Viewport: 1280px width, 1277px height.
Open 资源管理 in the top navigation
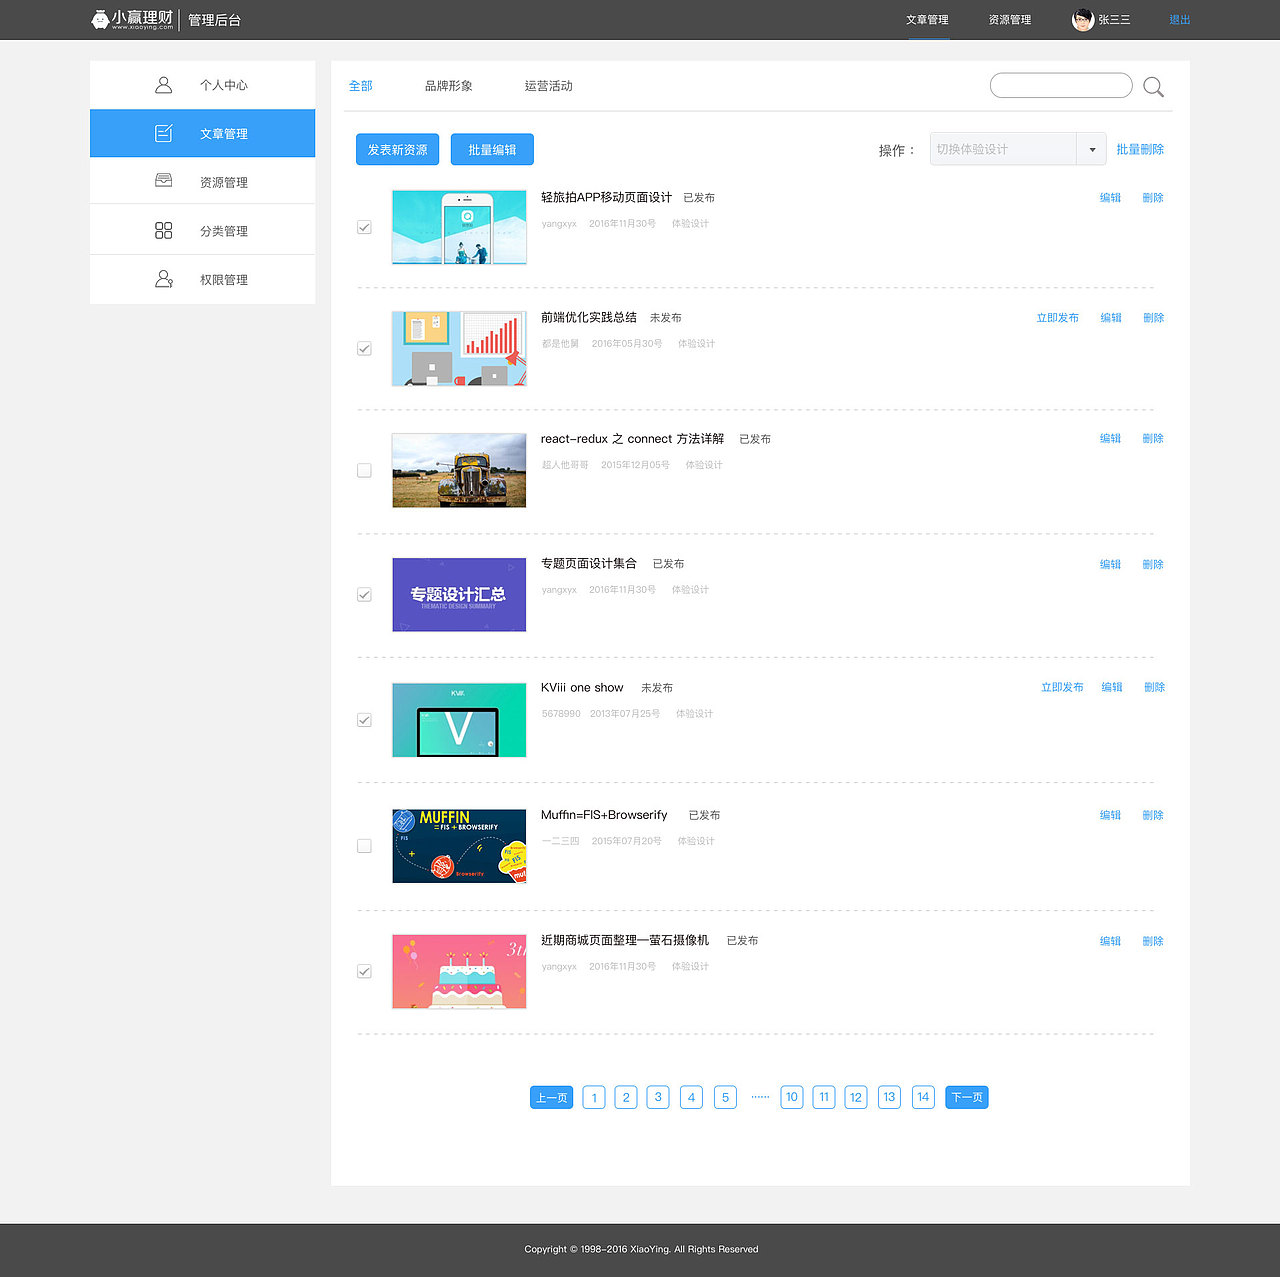point(1010,20)
